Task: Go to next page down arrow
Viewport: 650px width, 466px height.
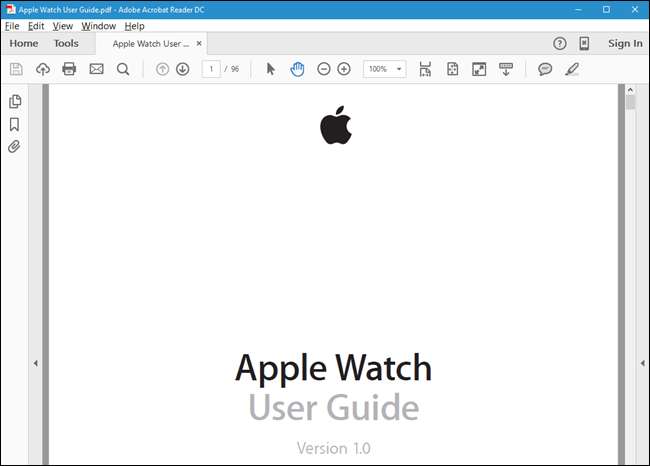Action: point(182,69)
